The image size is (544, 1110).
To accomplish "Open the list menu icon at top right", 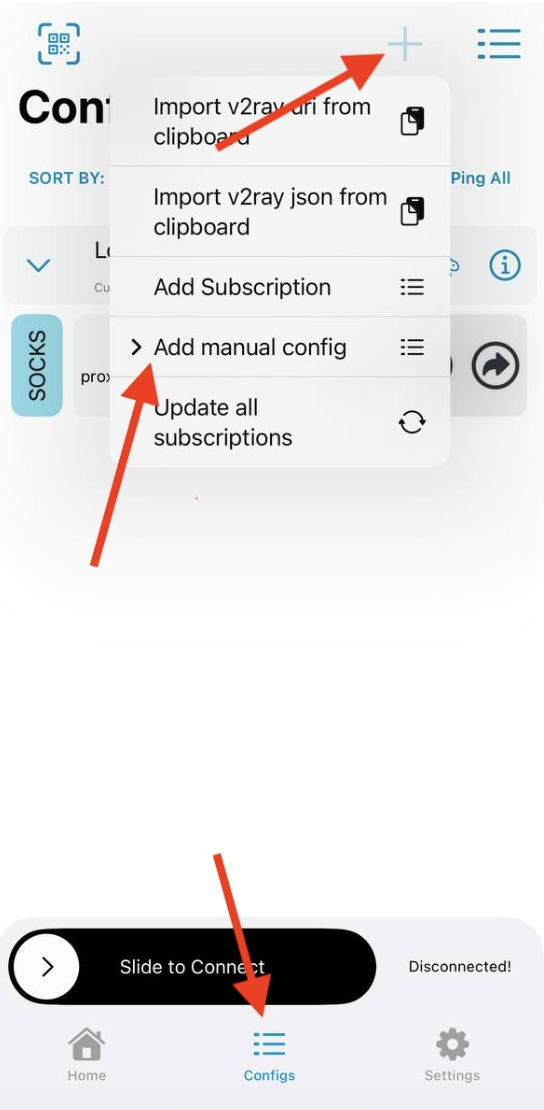I will [499, 44].
